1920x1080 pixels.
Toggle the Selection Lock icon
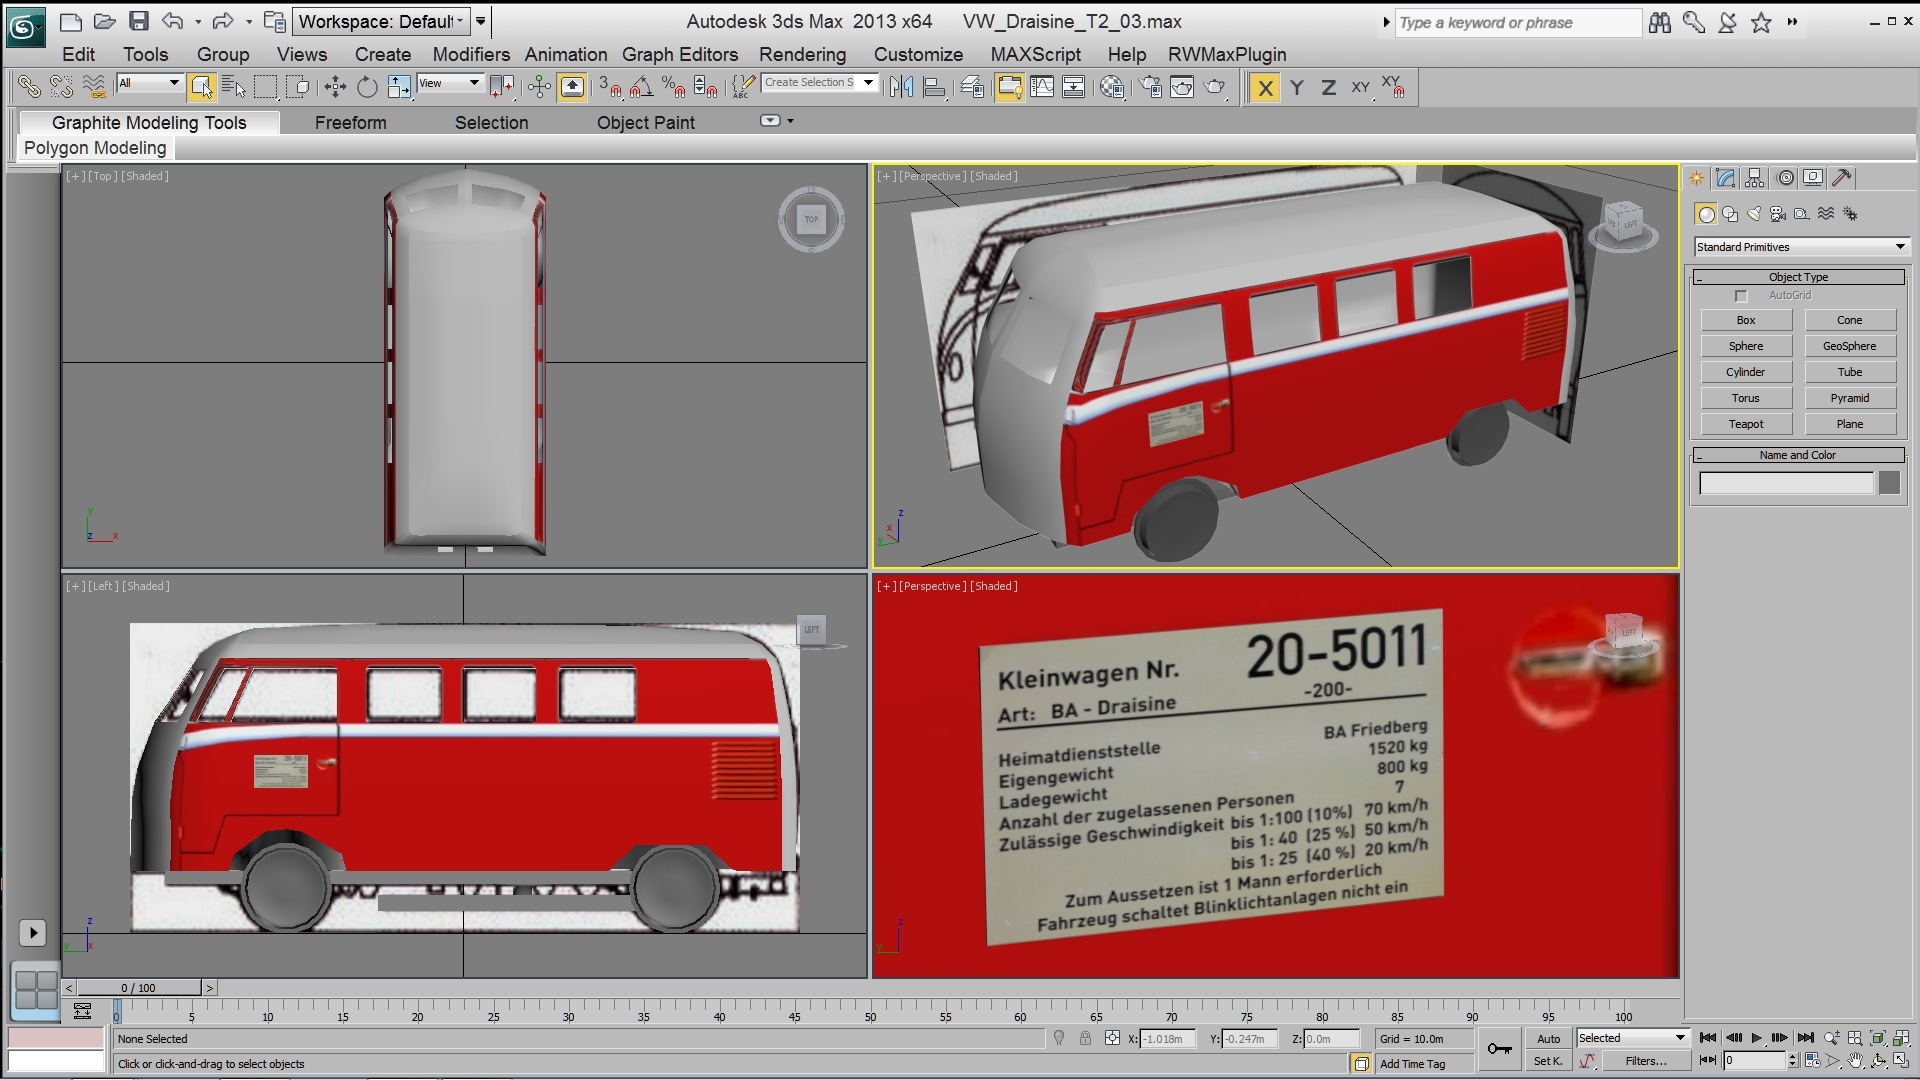pos(1085,1039)
